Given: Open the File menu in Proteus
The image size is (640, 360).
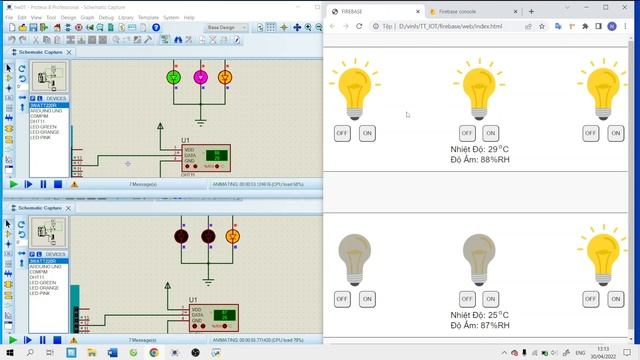Looking at the screenshot, I should pos(9,18).
